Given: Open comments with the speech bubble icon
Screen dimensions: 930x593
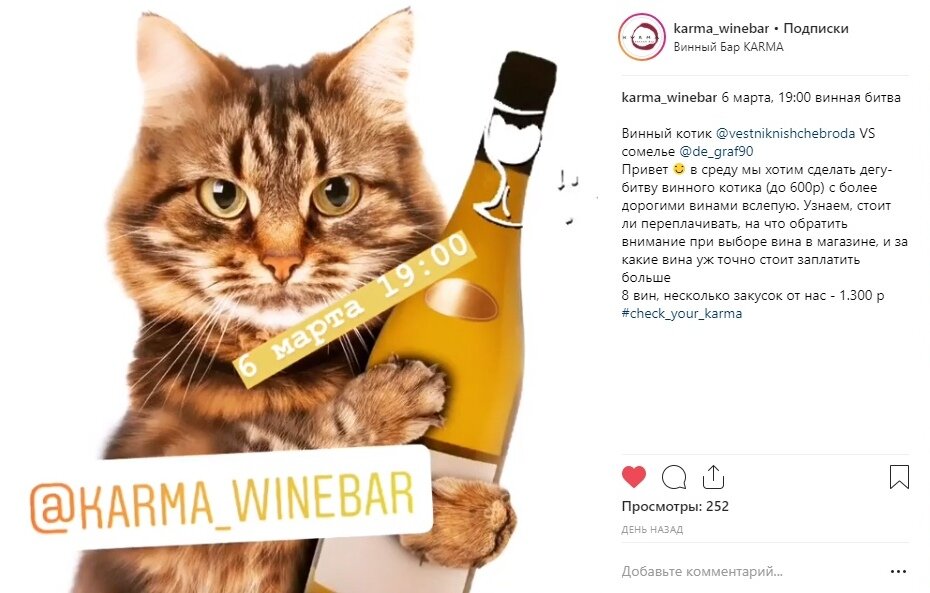Looking at the screenshot, I should pyautogui.click(x=674, y=477).
